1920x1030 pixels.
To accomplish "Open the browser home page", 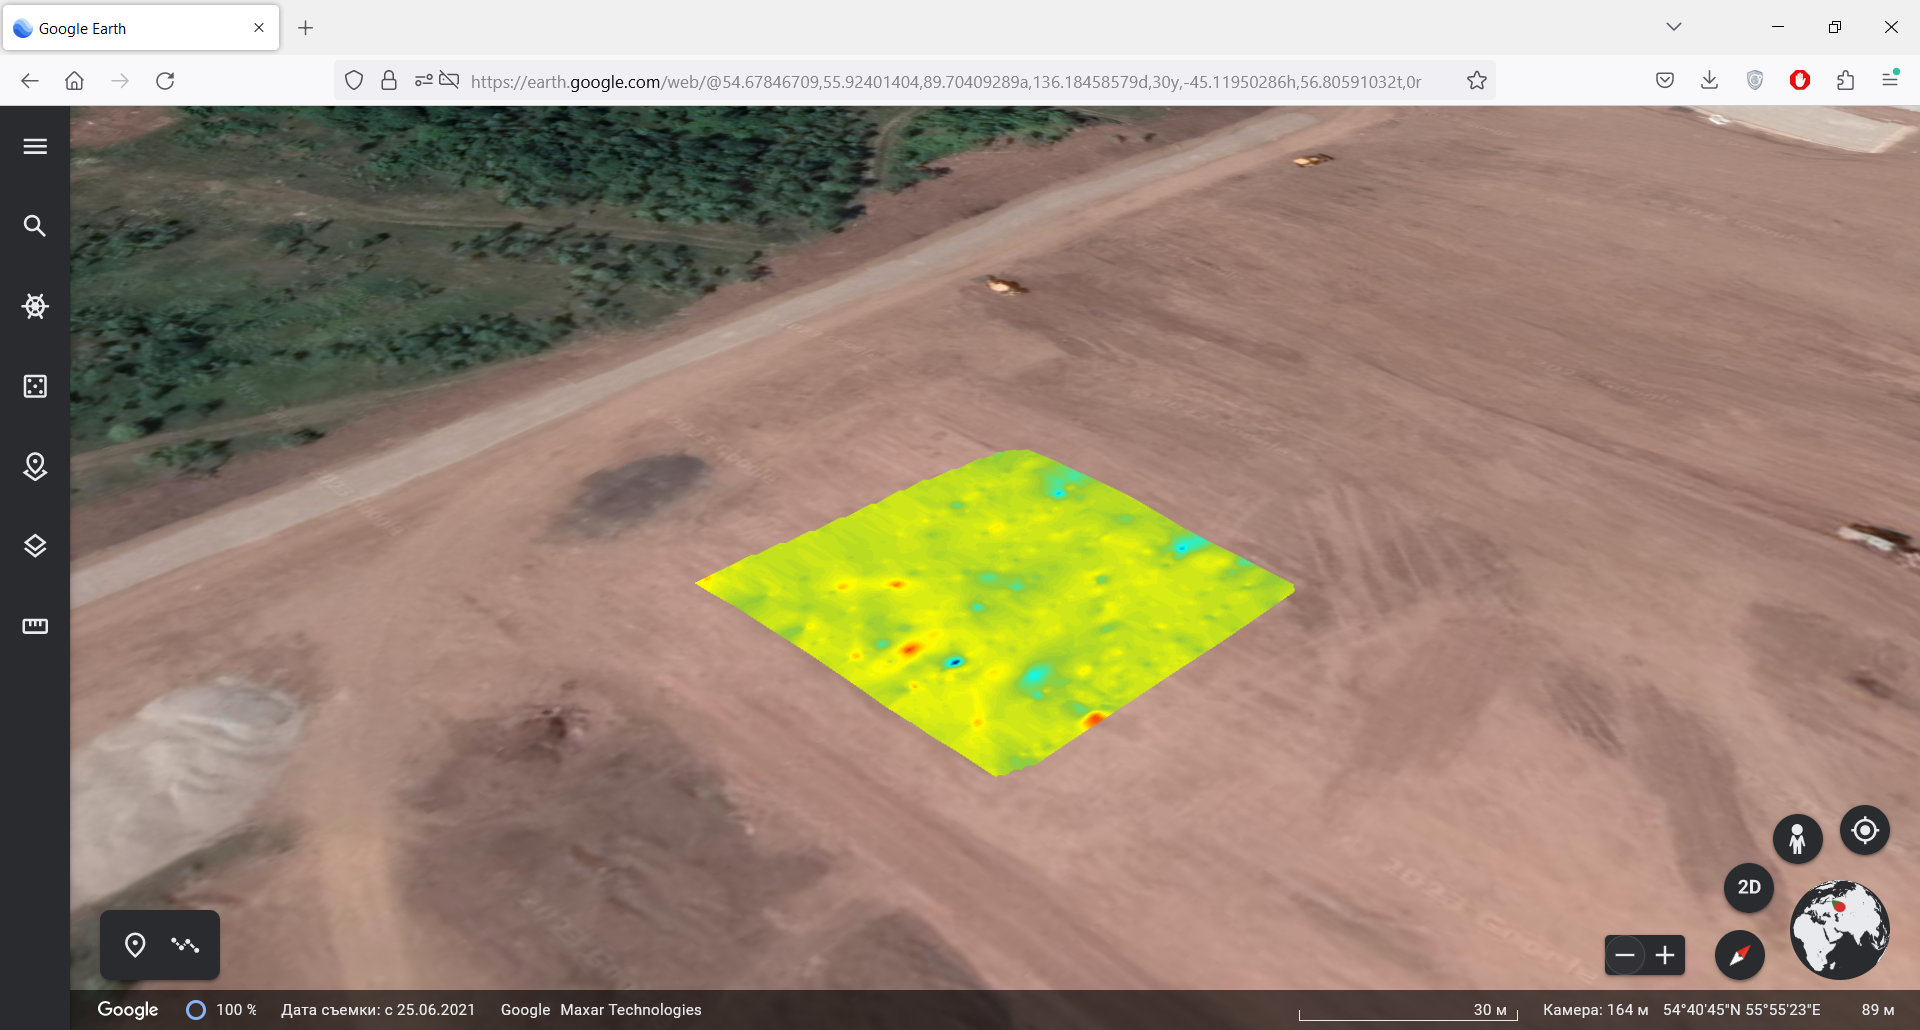I will pyautogui.click(x=74, y=81).
